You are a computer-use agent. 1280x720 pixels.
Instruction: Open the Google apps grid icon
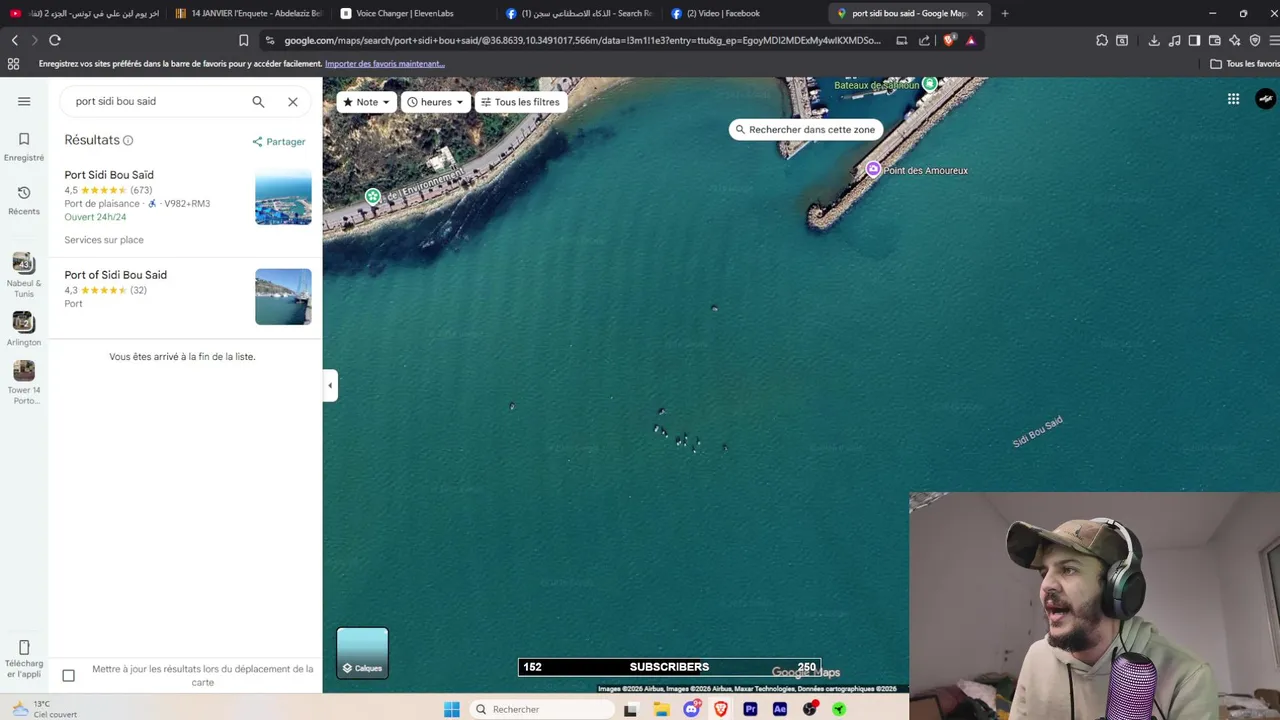[x=1233, y=99]
